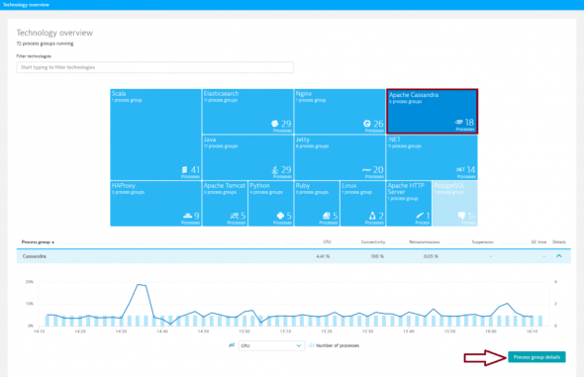Collapse the Cassandra row details chevron

[x=559, y=256]
